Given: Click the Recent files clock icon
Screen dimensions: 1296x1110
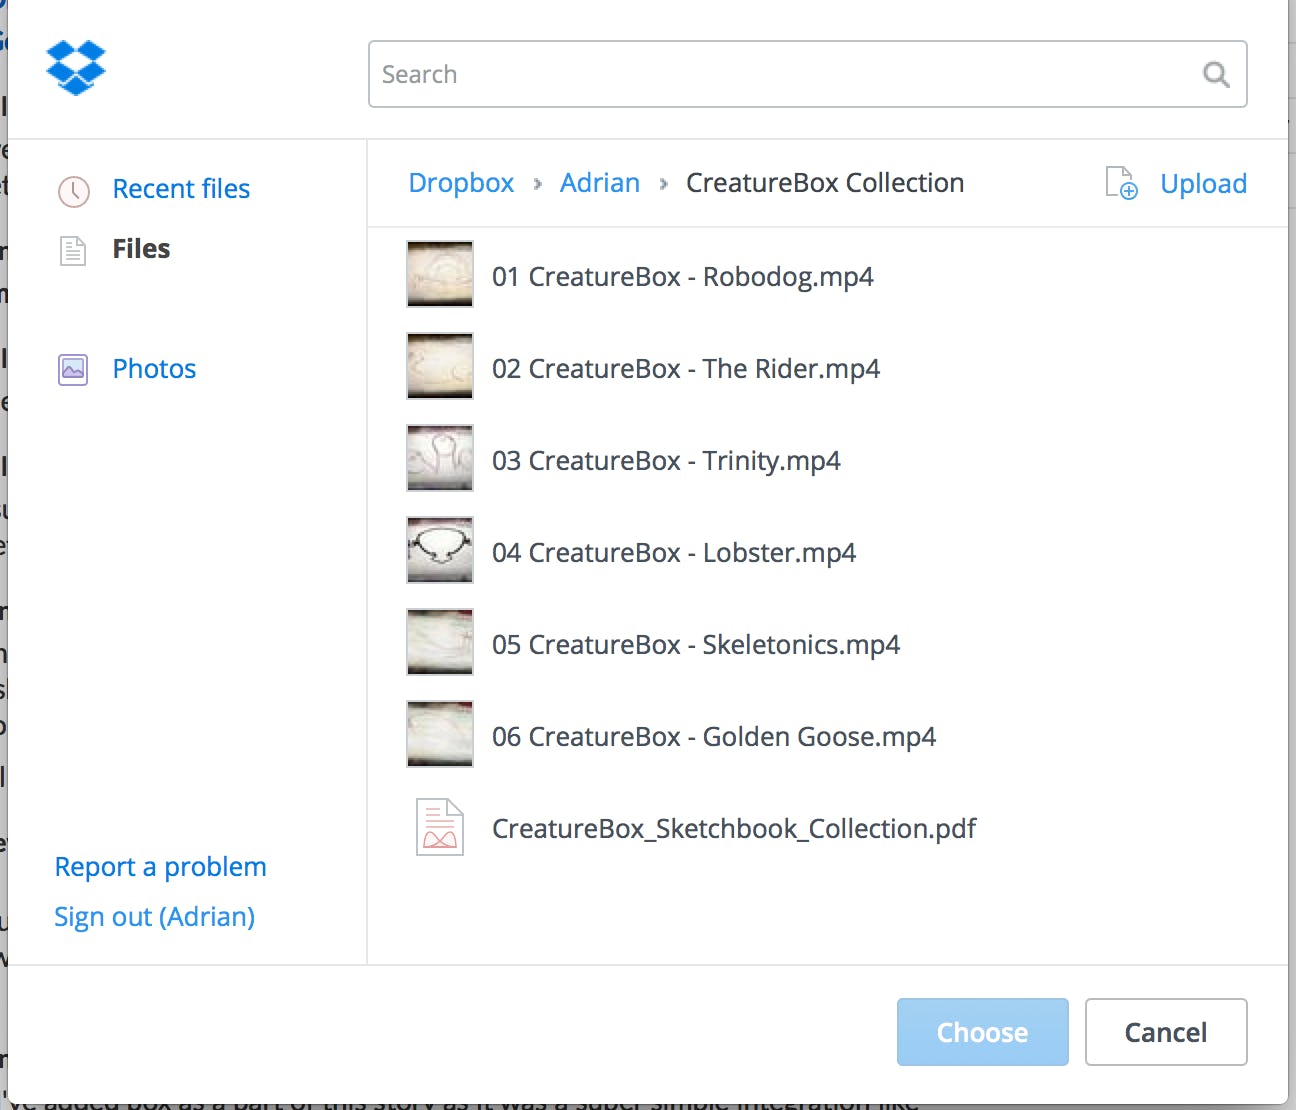Looking at the screenshot, I should point(74,191).
